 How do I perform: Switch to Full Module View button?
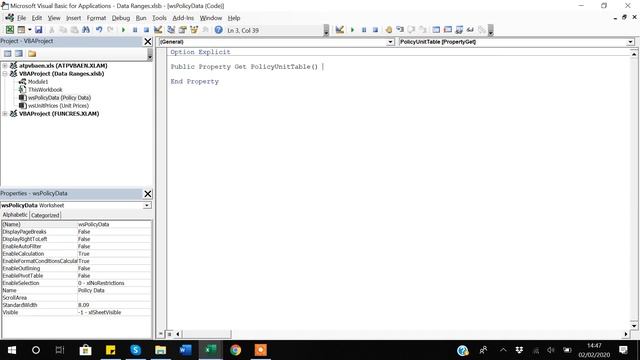tap(169, 334)
